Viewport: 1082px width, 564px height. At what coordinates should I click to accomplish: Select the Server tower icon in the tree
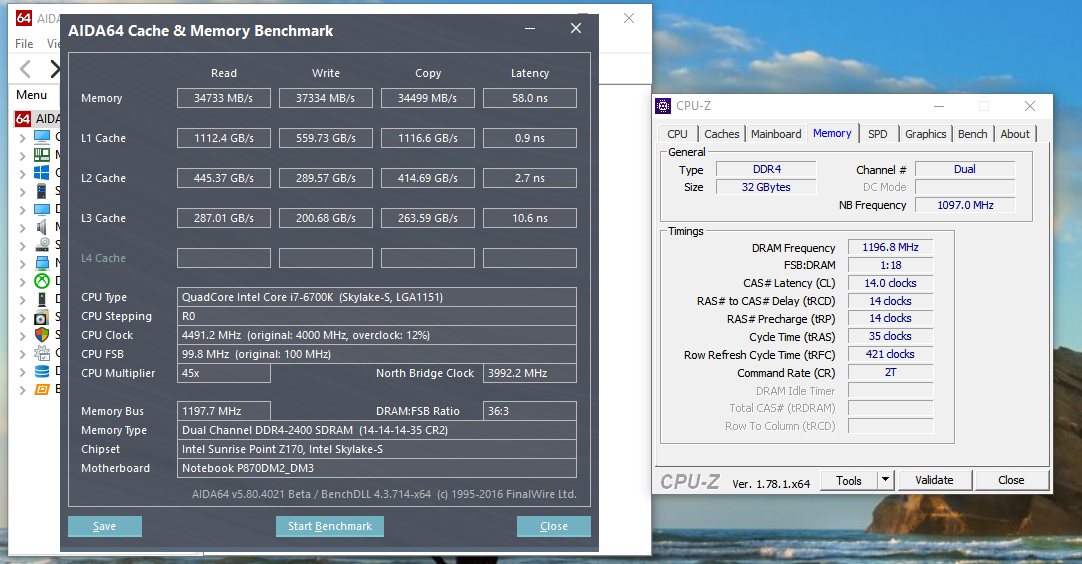click(42, 191)
